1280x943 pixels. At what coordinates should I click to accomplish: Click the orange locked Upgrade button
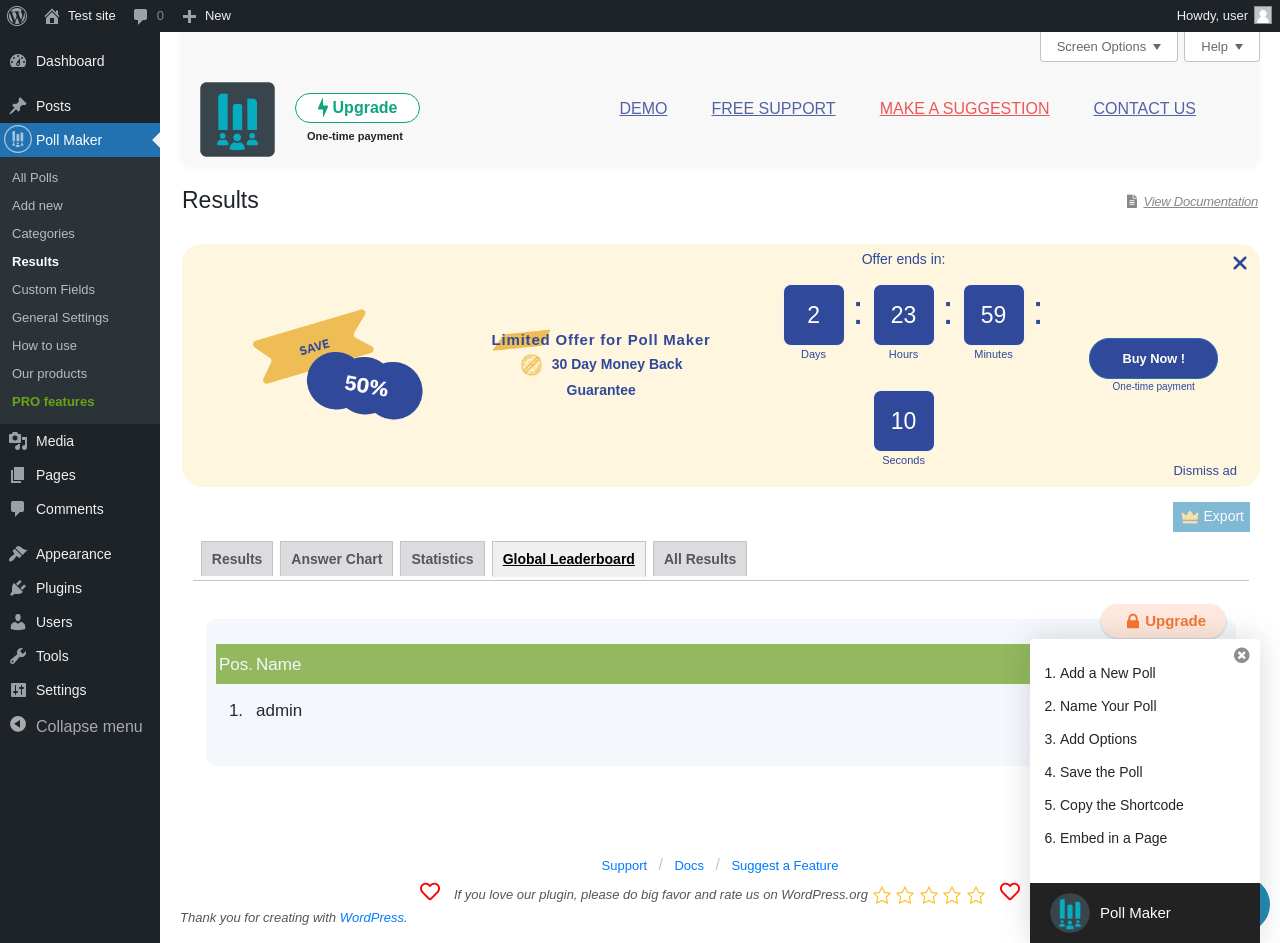(1164, 621)
